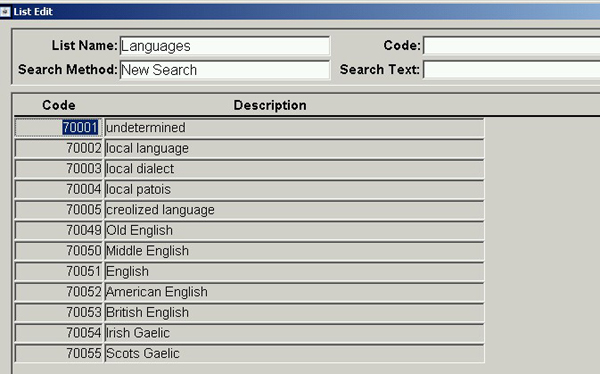Click the List Name field containing Languages
The width and height of the screenshot is (600, 374).
[x=225, y=46]
